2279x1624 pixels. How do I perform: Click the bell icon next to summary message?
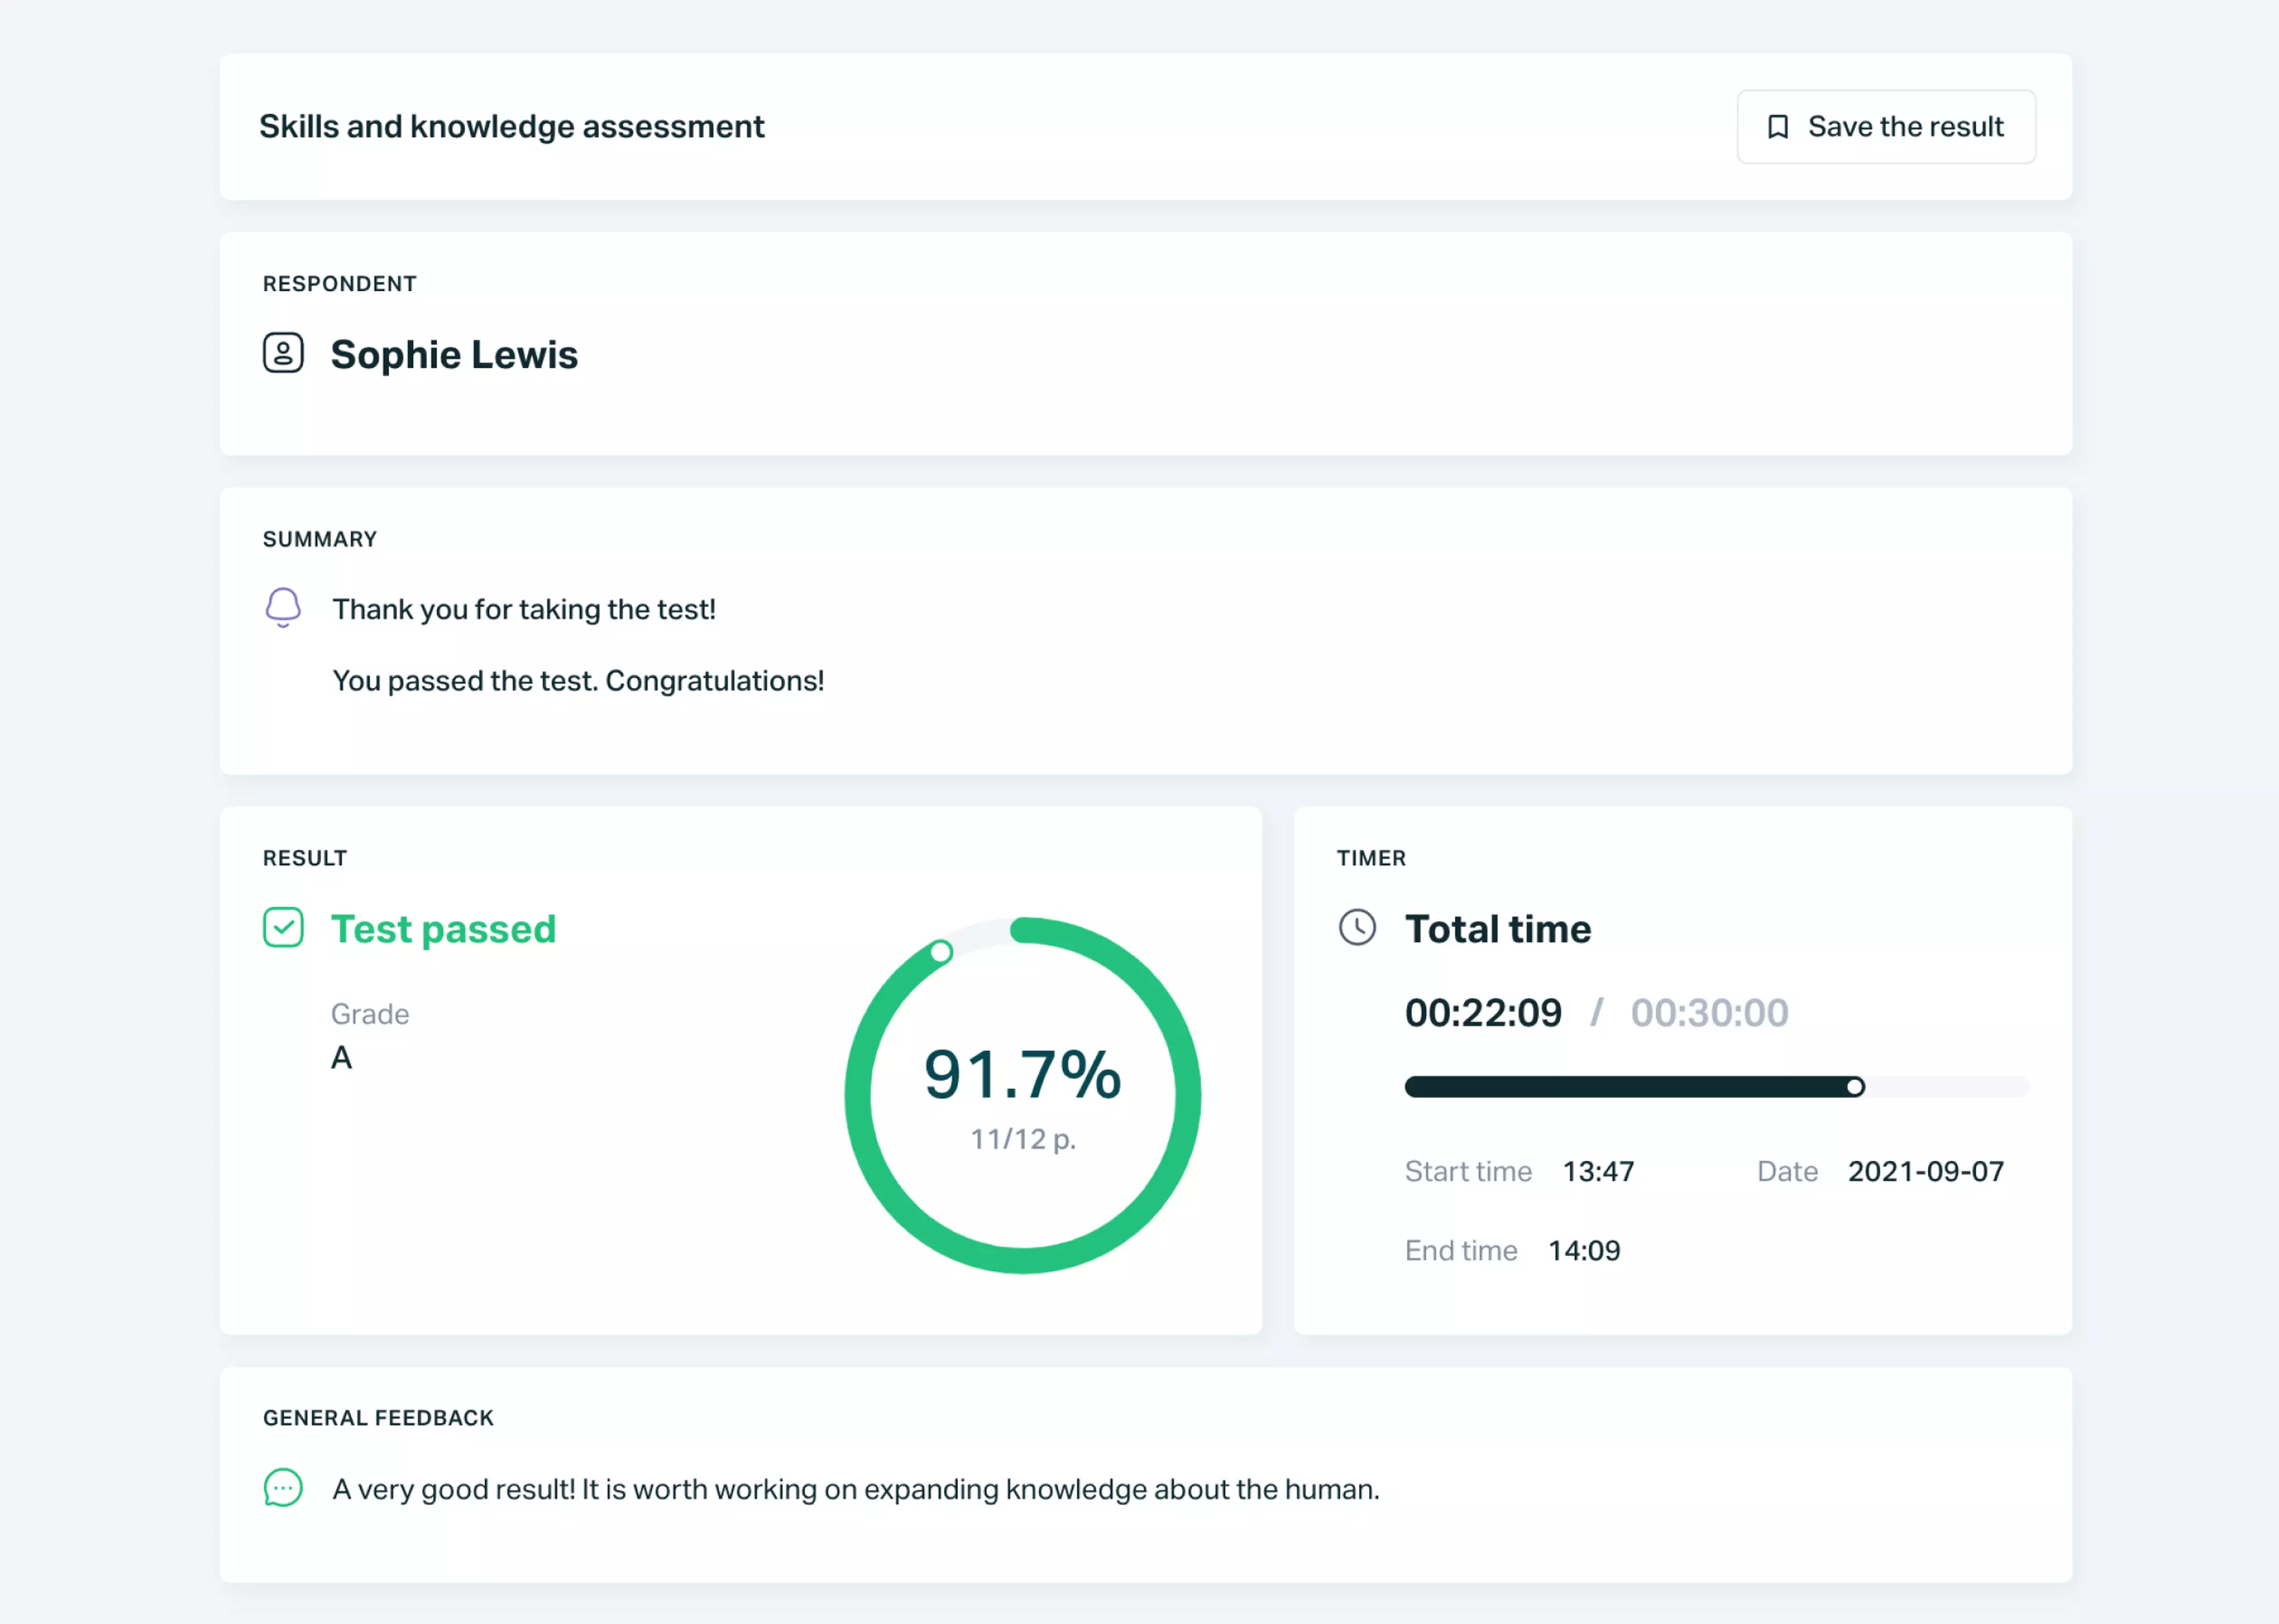283,607
